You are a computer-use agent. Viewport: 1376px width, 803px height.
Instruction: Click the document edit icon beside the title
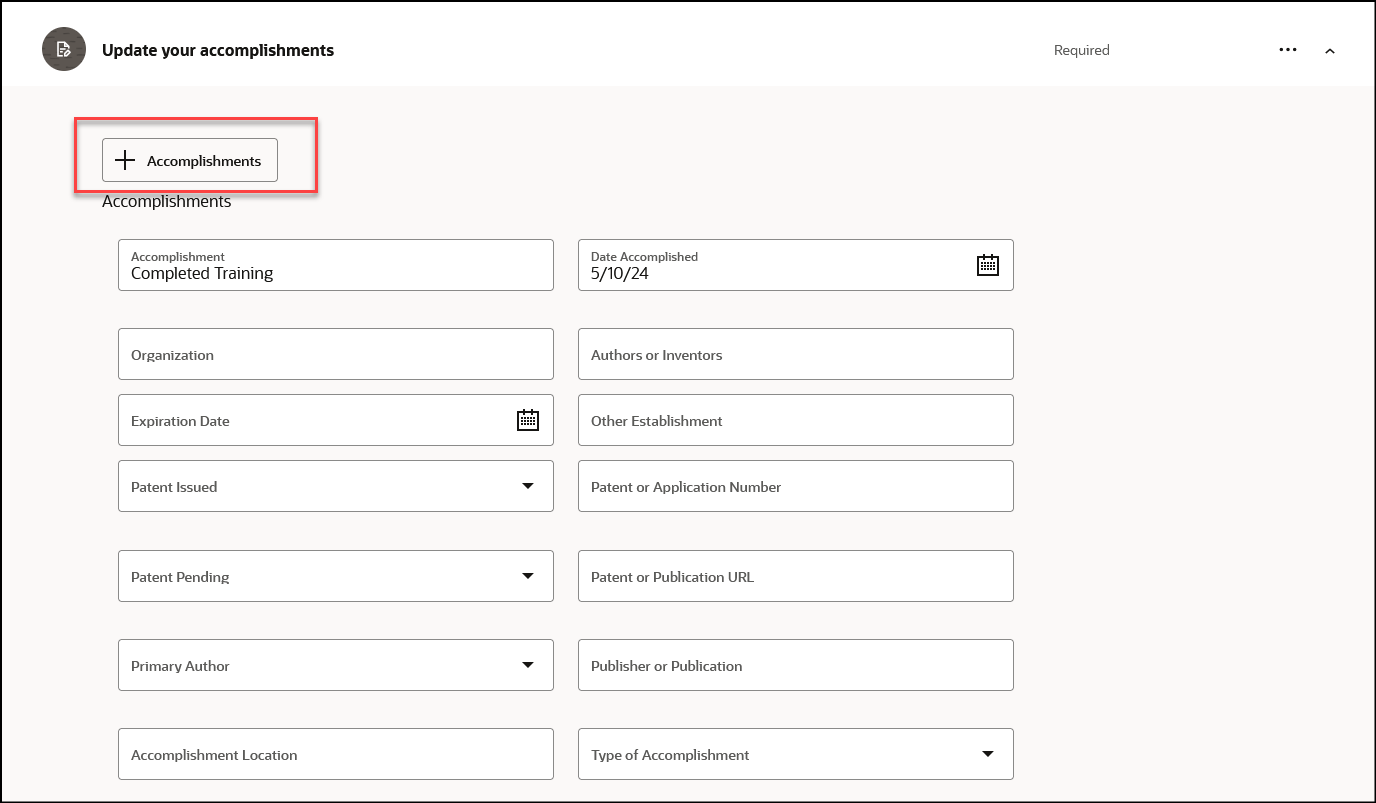tap(64, 49)
